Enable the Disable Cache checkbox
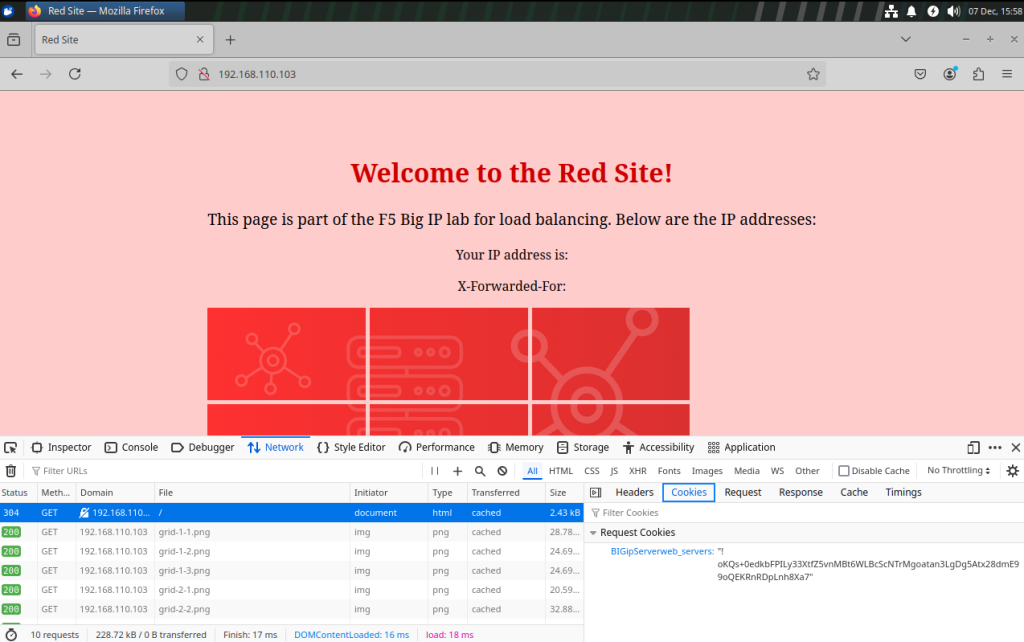The image size is (1024, 642). point(844,471)
